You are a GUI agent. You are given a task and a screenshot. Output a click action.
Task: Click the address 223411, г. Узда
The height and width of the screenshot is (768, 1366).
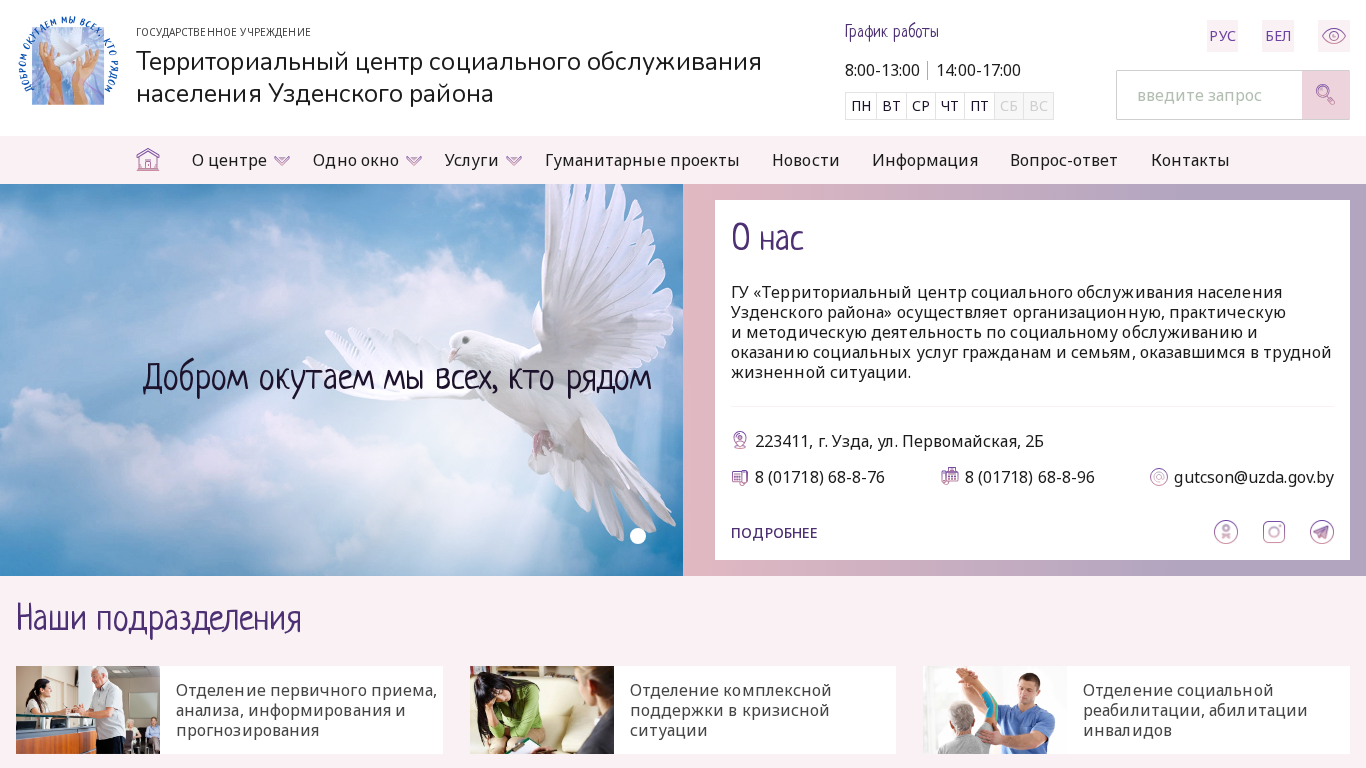(x=899, y=441)
